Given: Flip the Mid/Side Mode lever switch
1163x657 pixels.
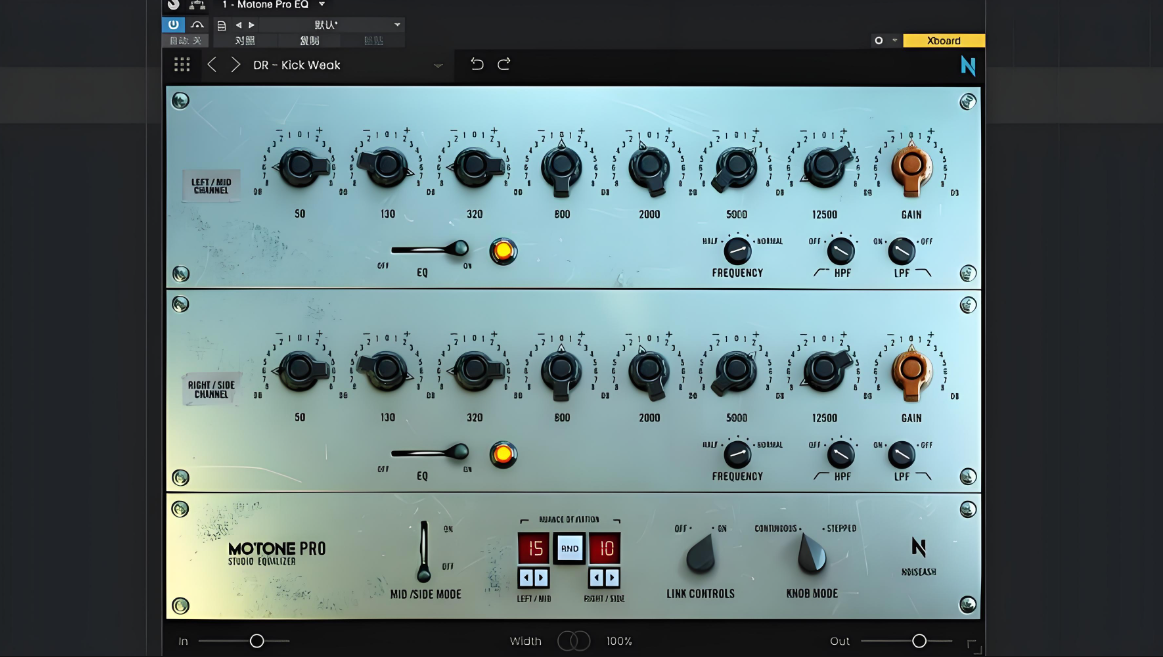Looking at the screenshot, I should [424, 551].
